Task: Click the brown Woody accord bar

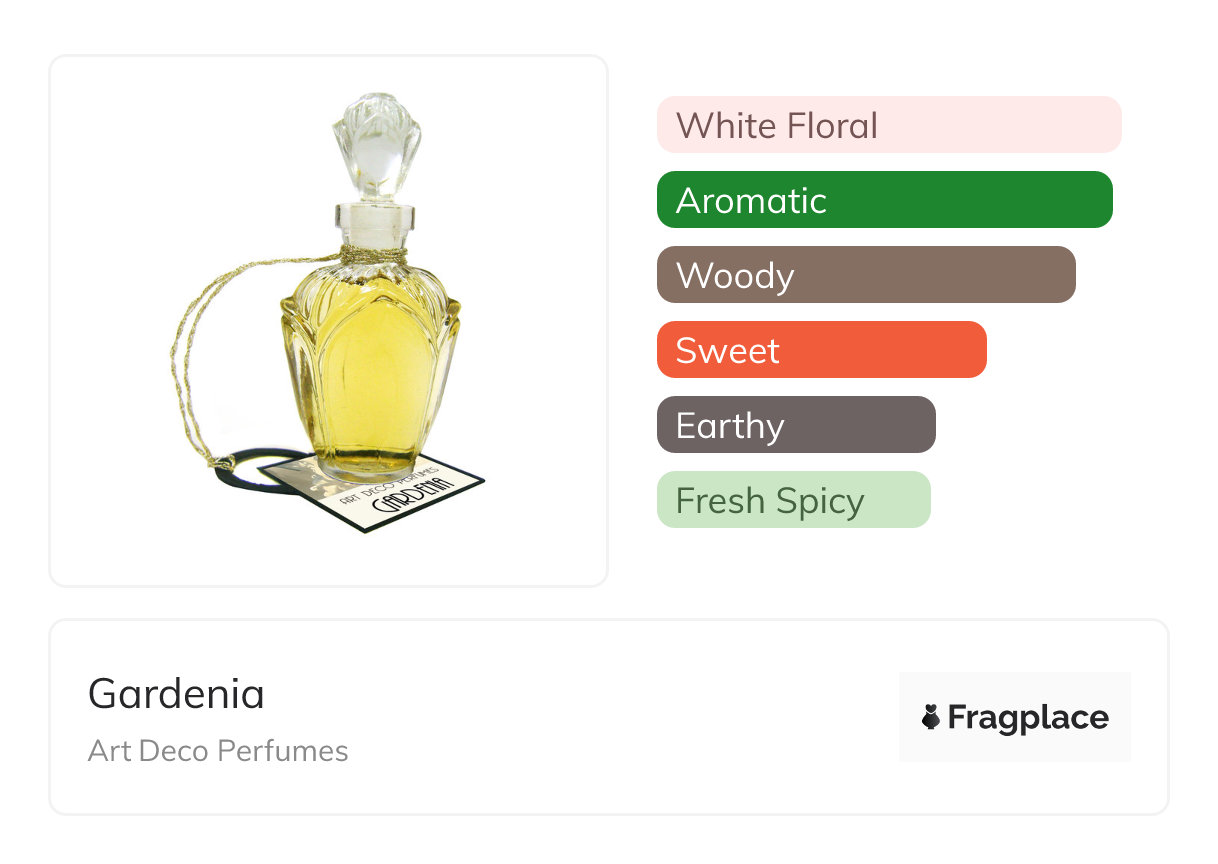Action: 865,275
